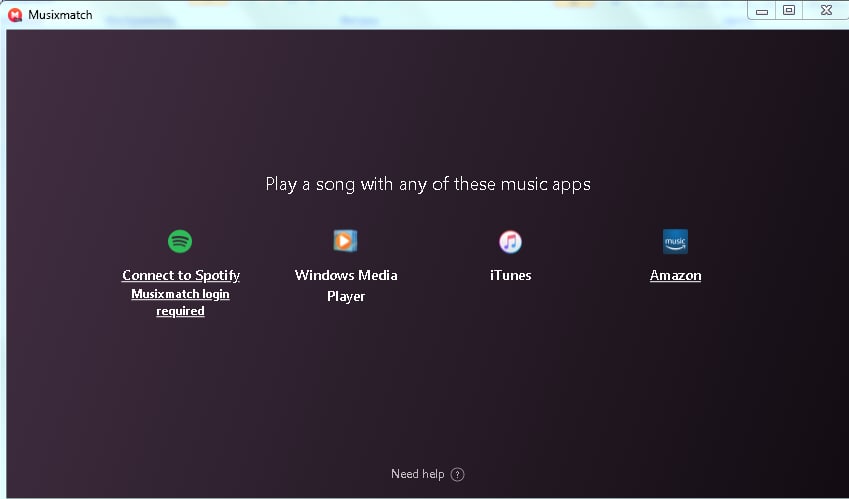Click the Amazon Music icon

coord(675,241)
